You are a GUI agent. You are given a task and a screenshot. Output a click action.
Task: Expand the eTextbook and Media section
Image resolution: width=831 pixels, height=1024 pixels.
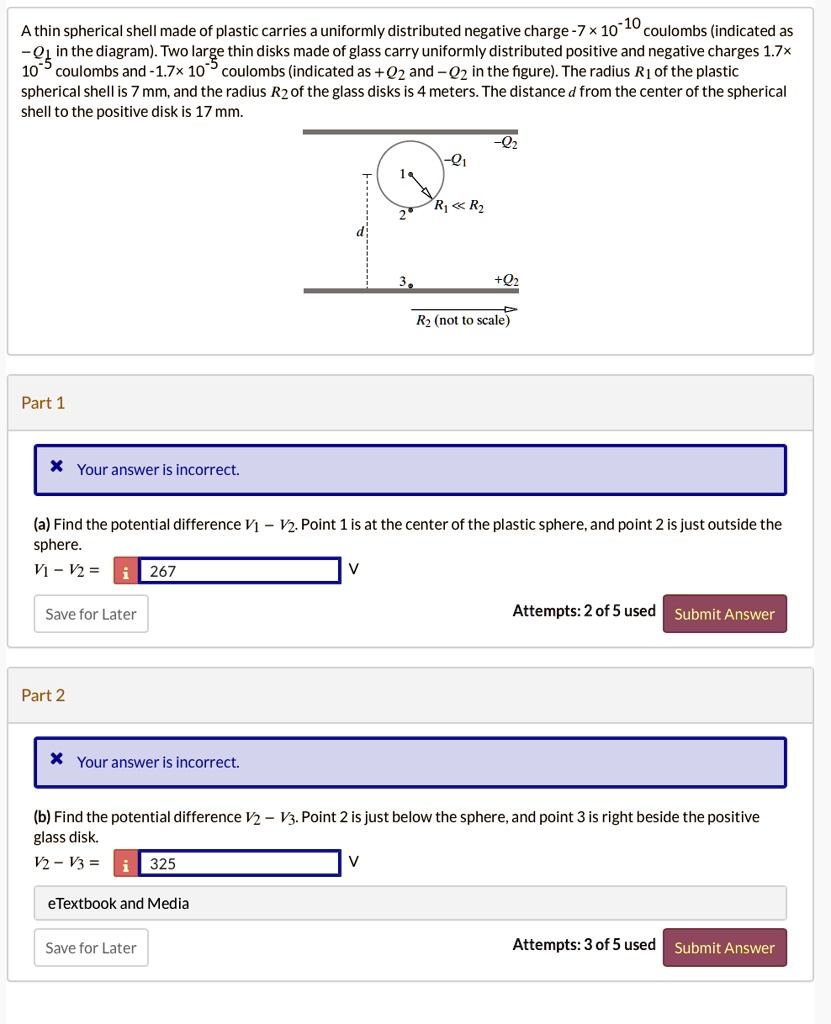pyautogui.click(x=410, y=903)
